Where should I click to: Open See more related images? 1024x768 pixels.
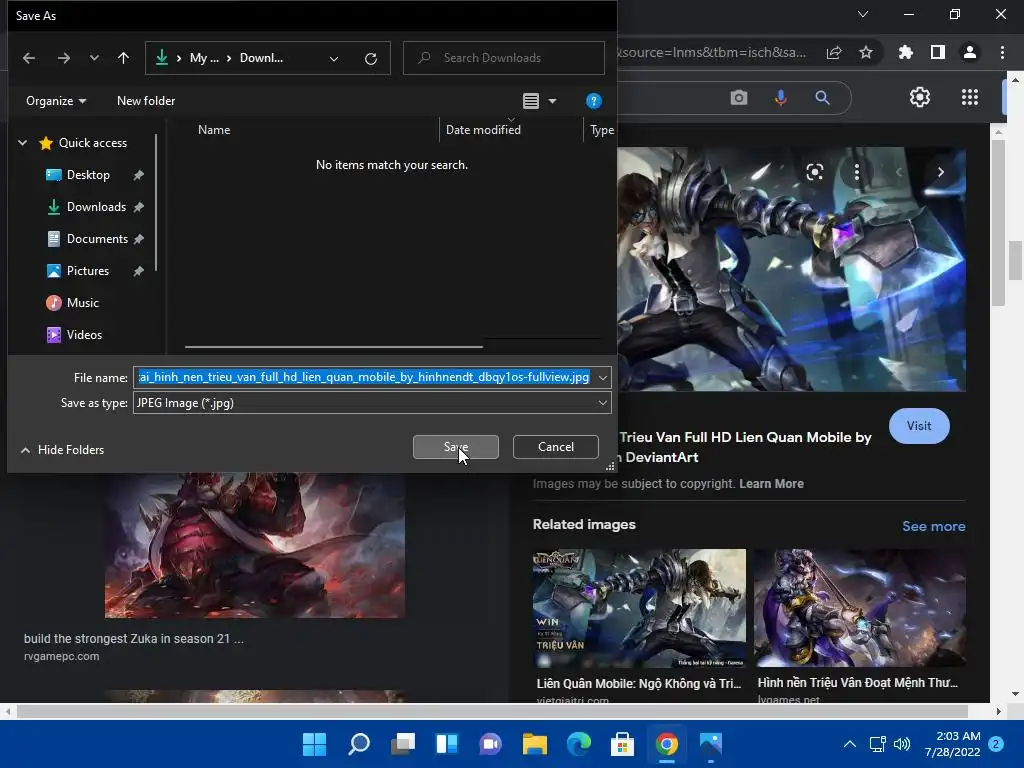(x=933, y=526)
